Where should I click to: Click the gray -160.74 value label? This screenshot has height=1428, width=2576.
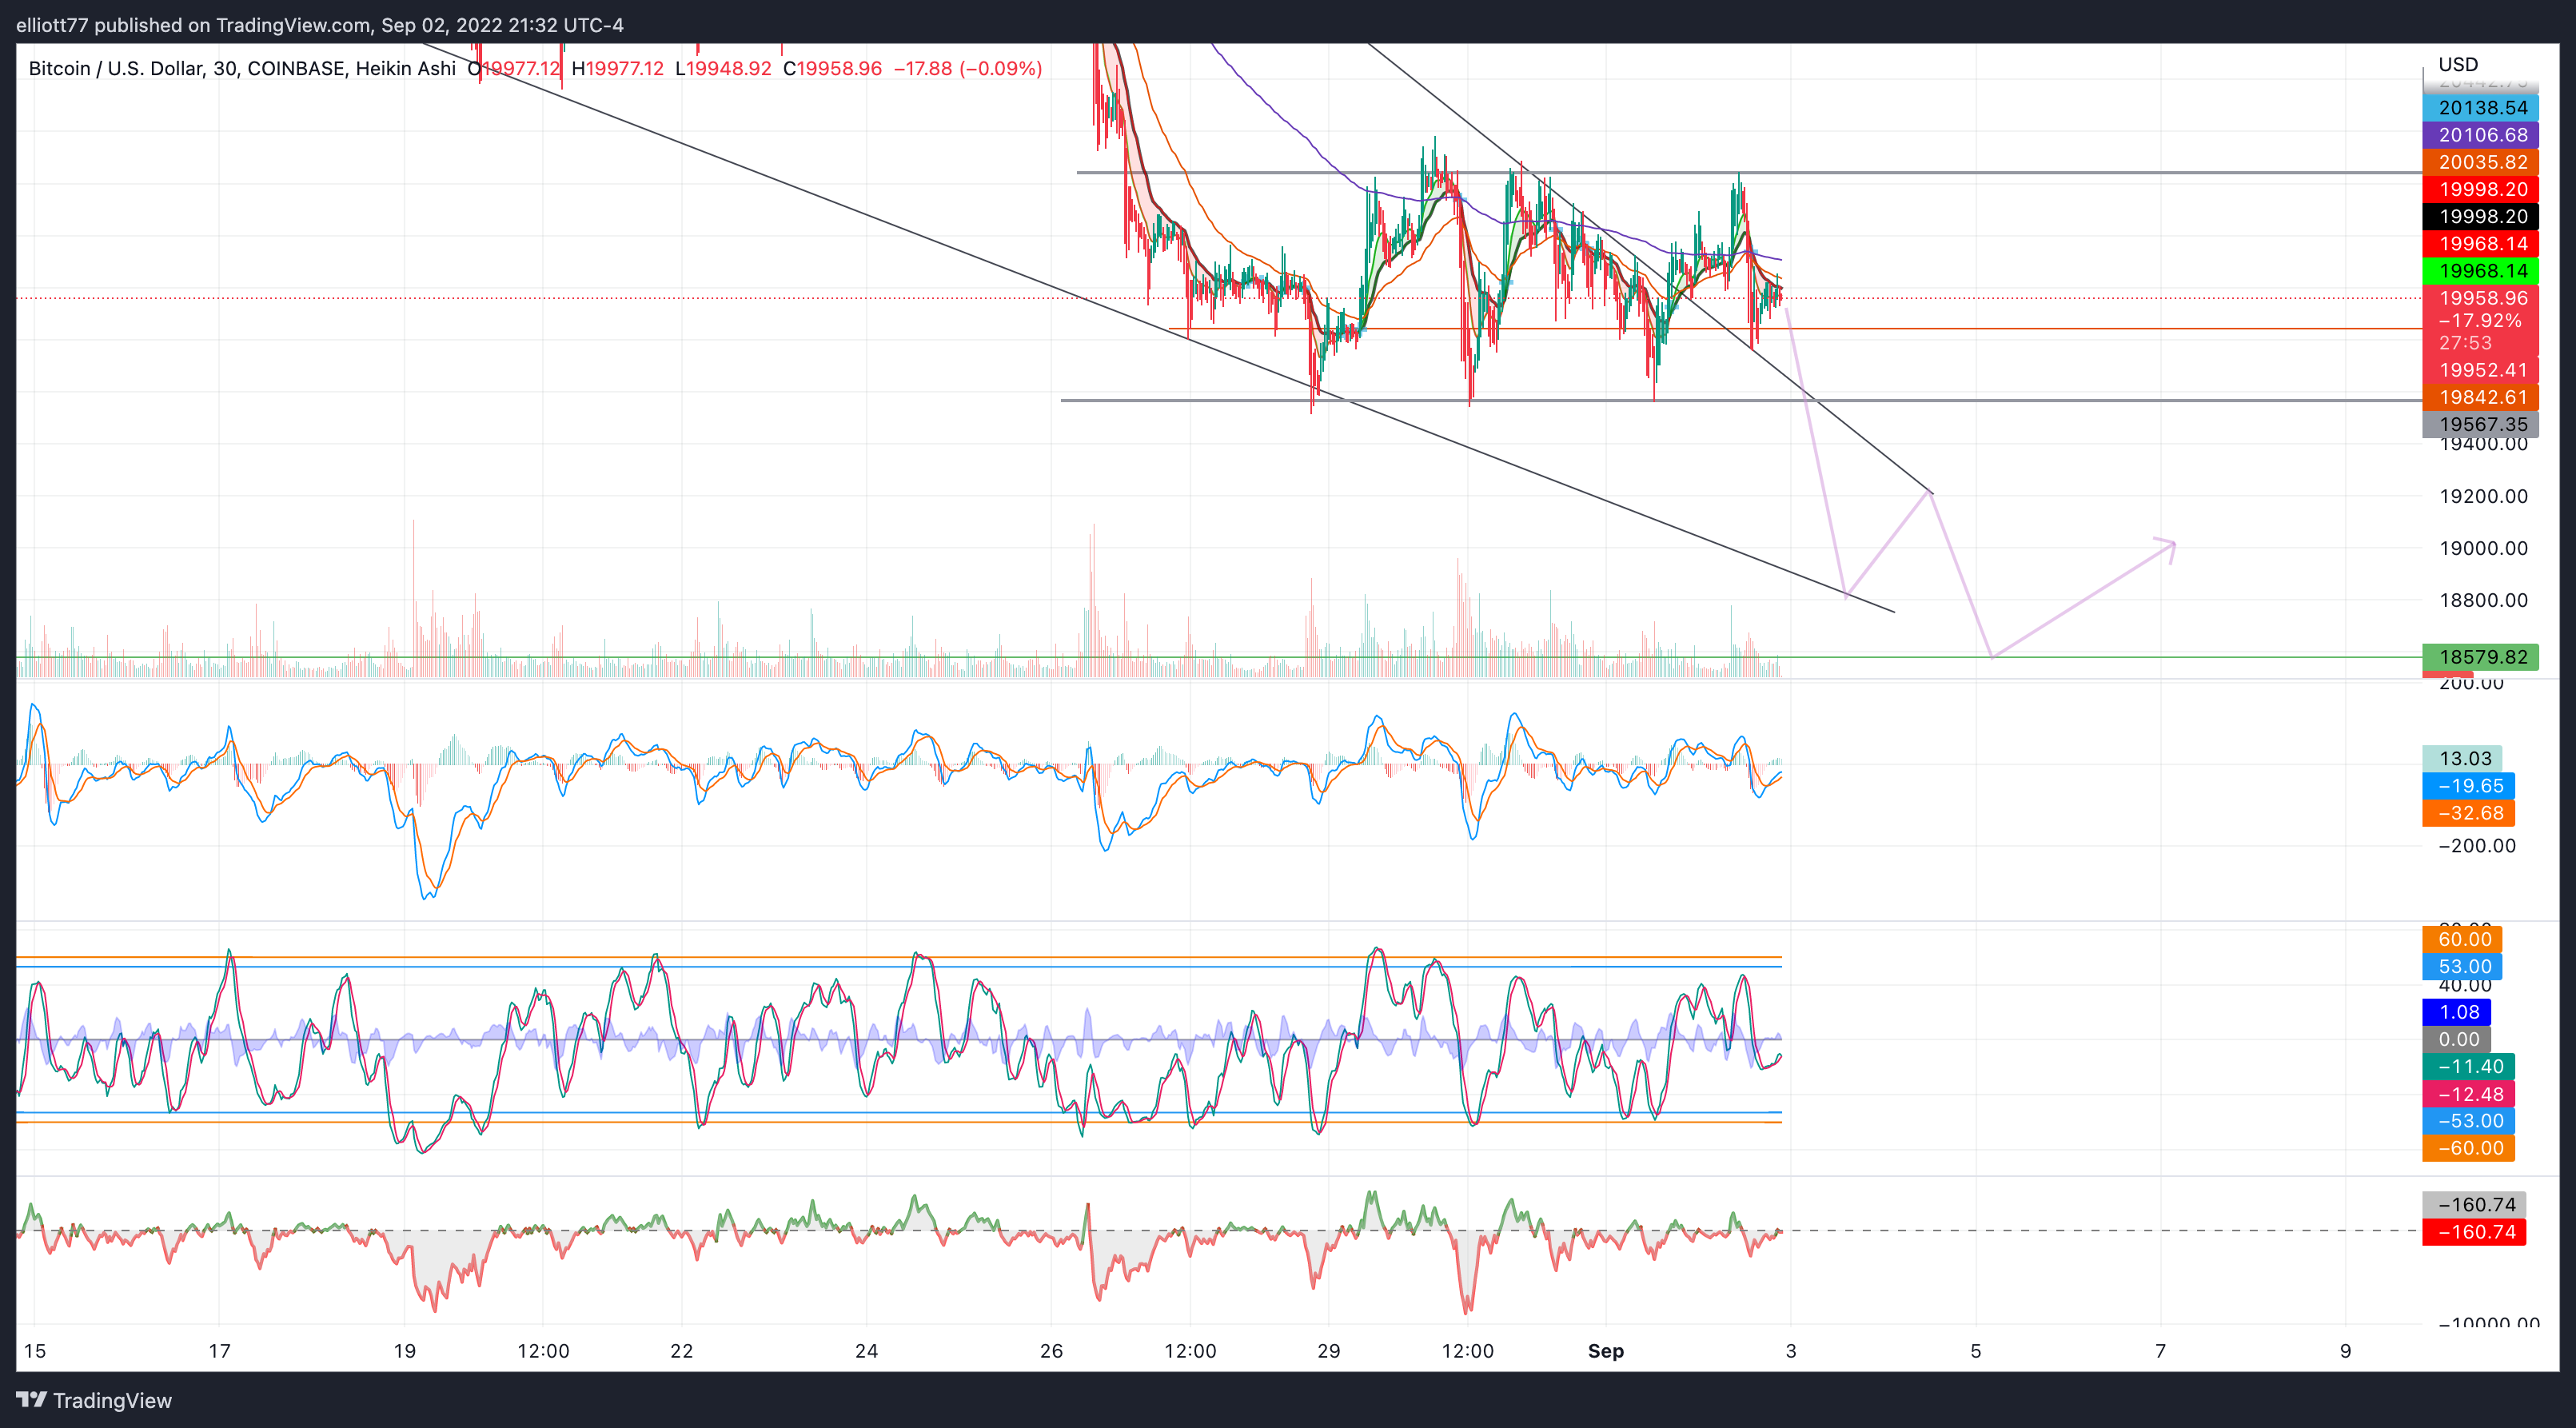(2474, 1205)
